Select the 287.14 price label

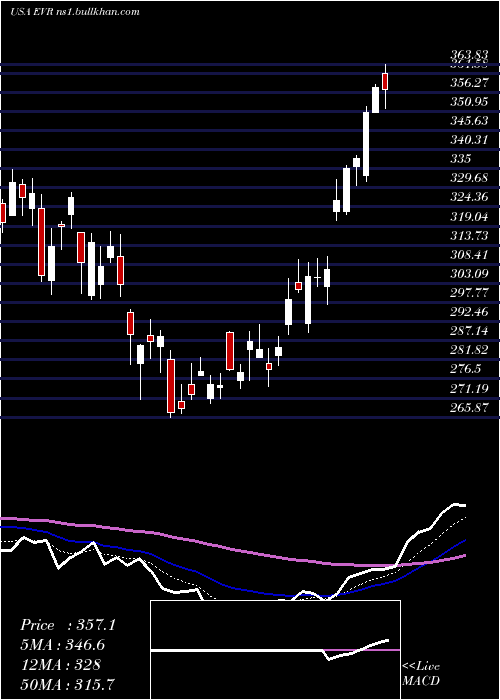[469, 330]
